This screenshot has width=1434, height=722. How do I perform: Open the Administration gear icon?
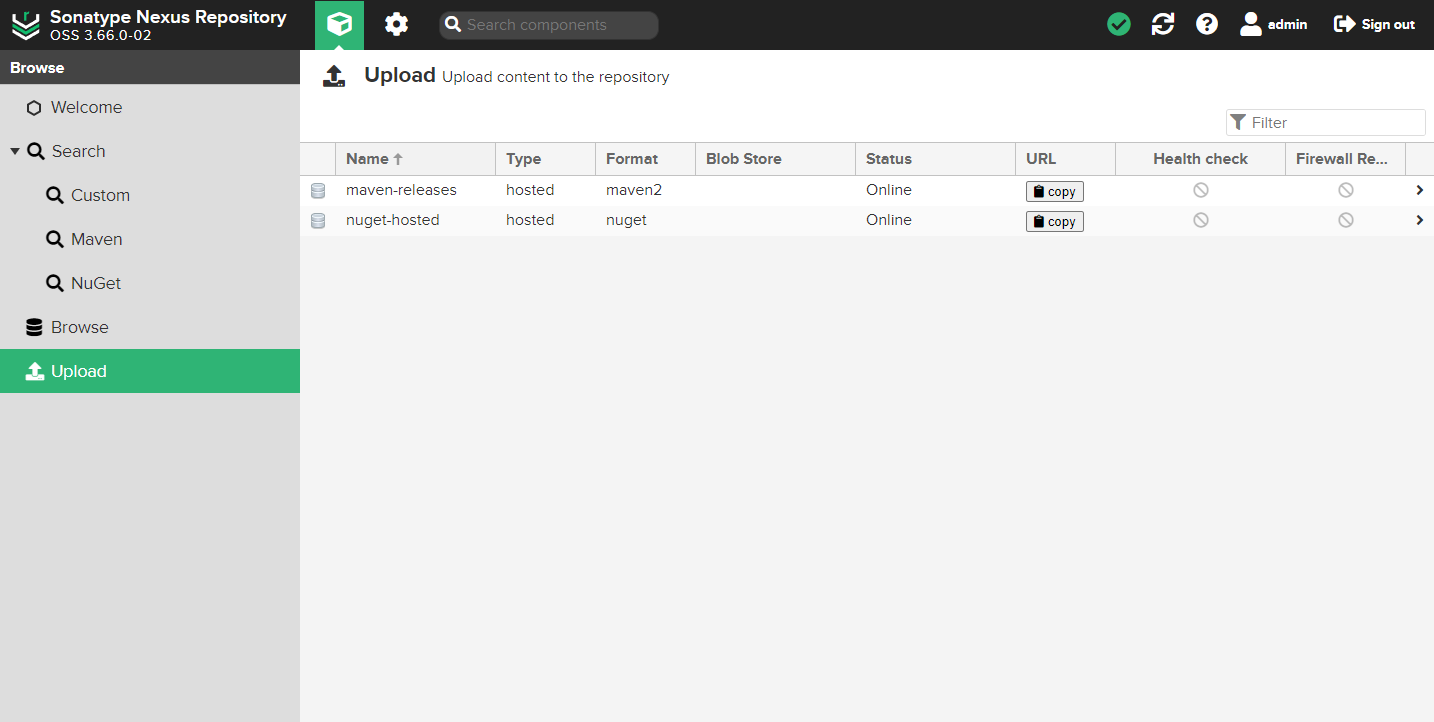(397, 24)
